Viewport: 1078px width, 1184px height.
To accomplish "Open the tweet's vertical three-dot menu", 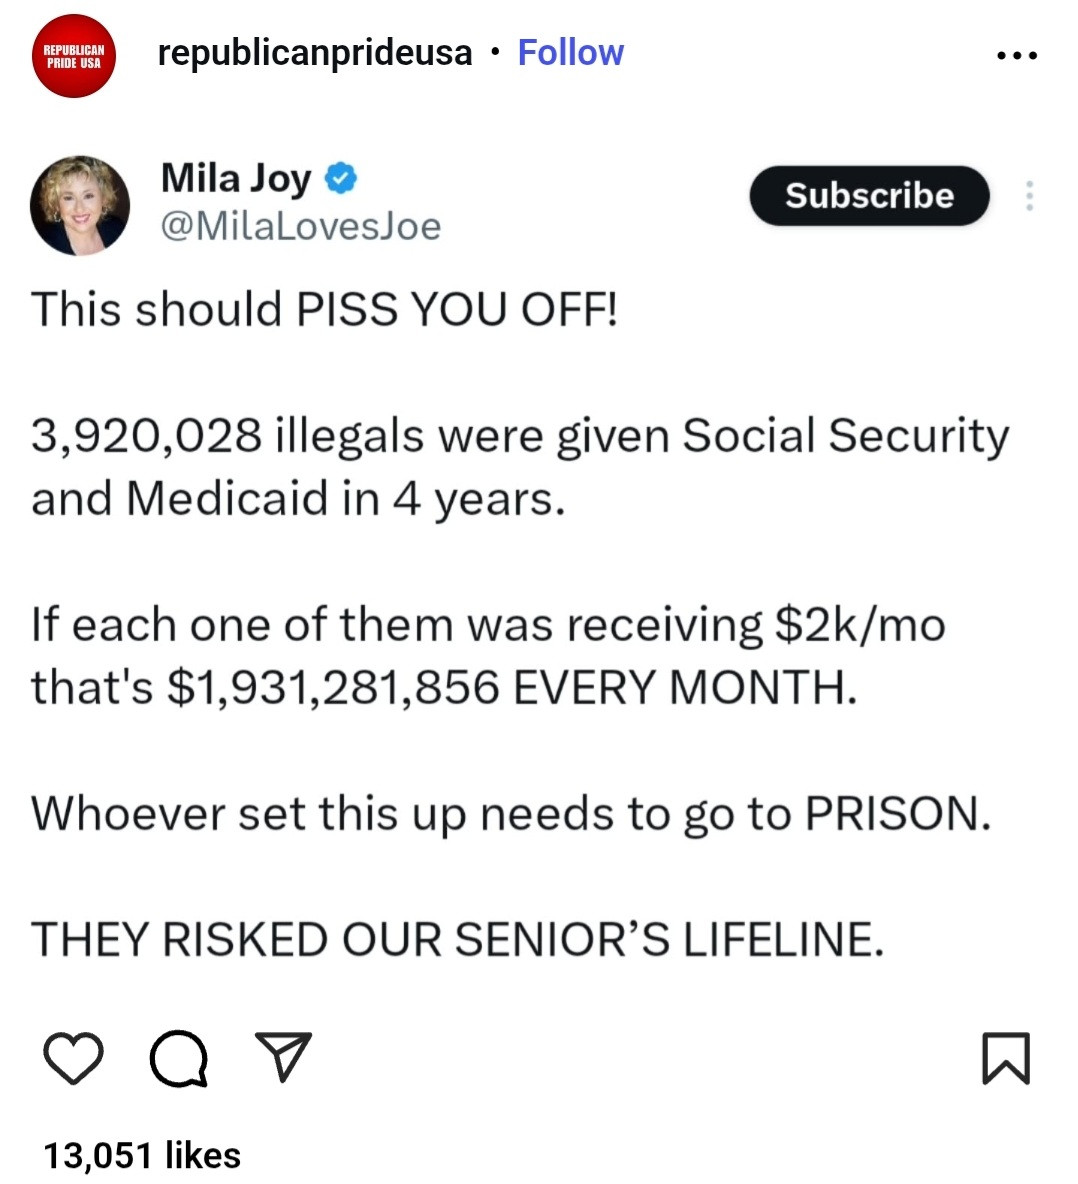I will click(x=1028, y=196).
